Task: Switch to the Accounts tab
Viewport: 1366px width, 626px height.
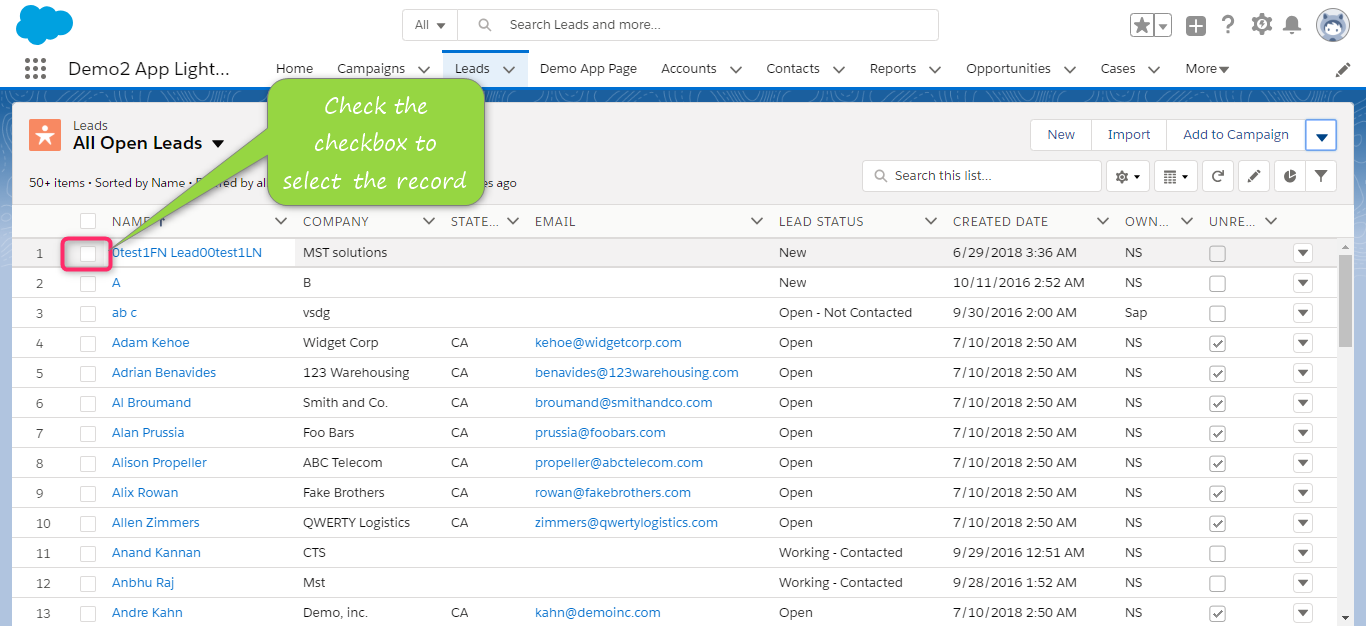Action: point(689,69)
